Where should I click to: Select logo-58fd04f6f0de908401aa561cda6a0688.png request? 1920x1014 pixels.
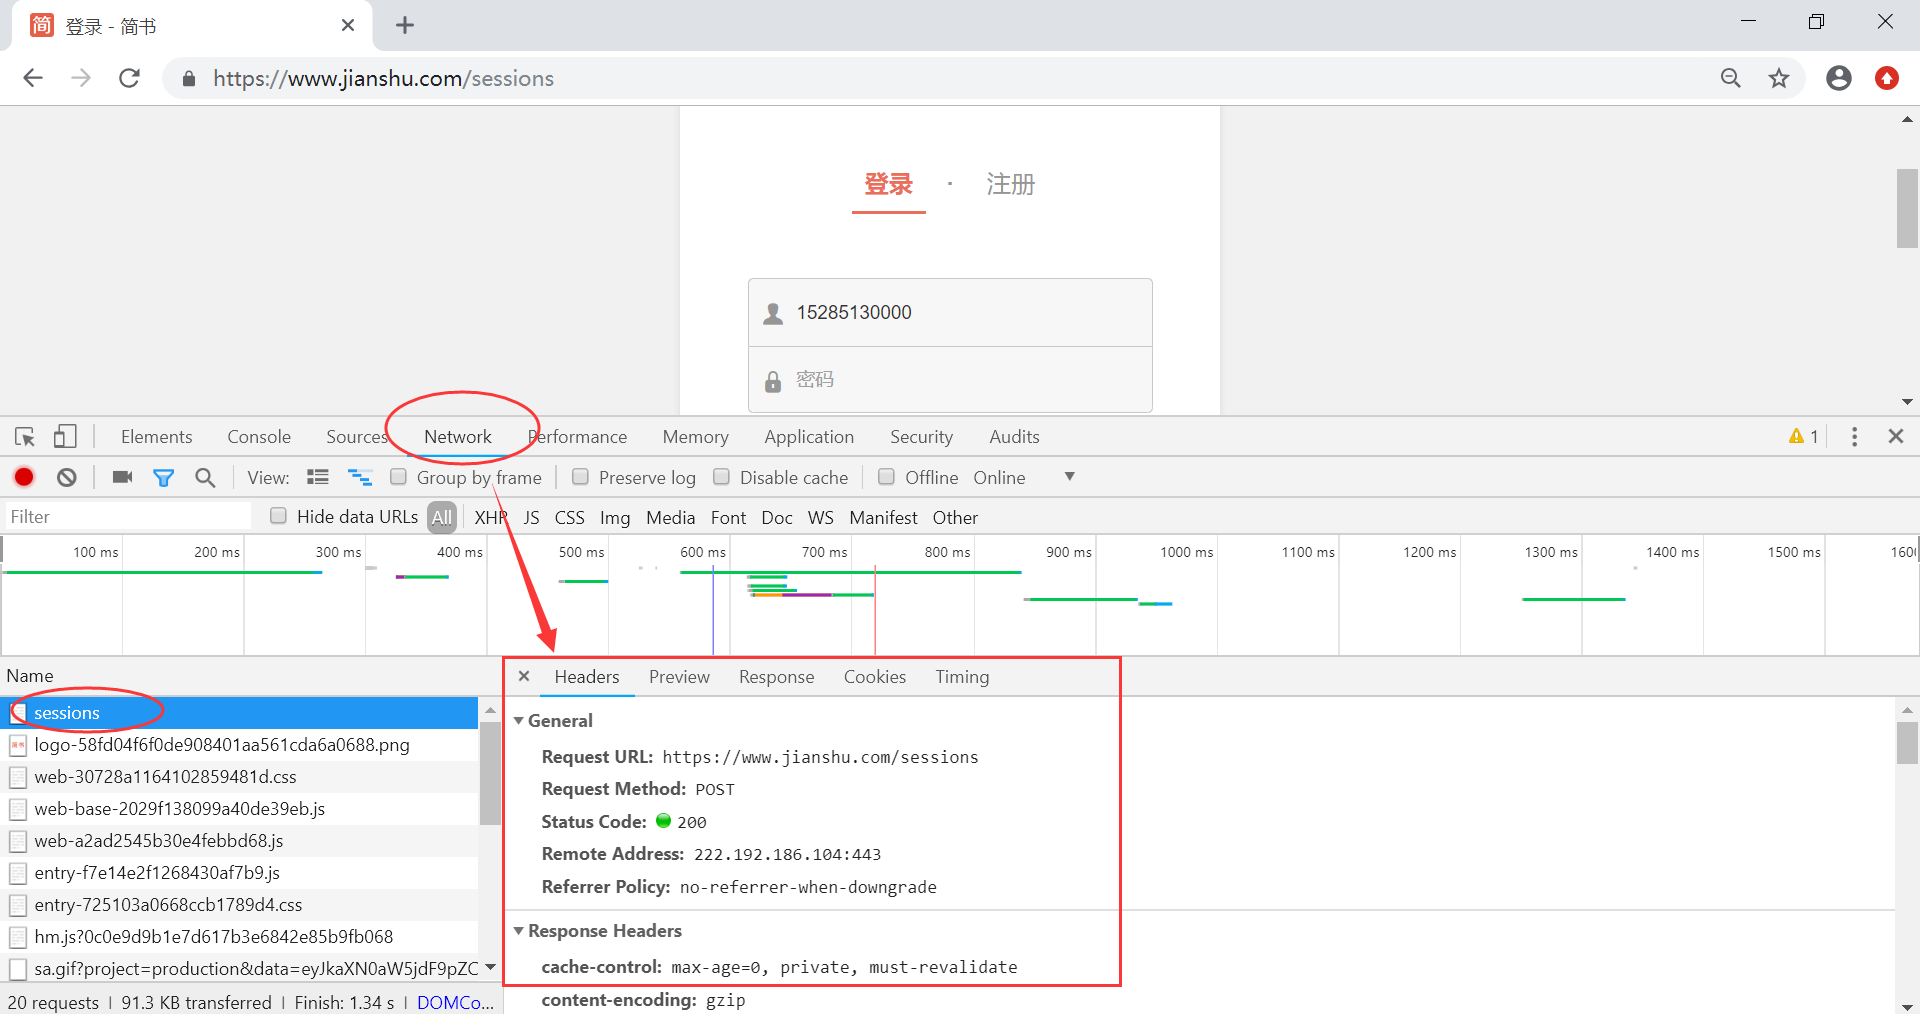coord(239,745)
